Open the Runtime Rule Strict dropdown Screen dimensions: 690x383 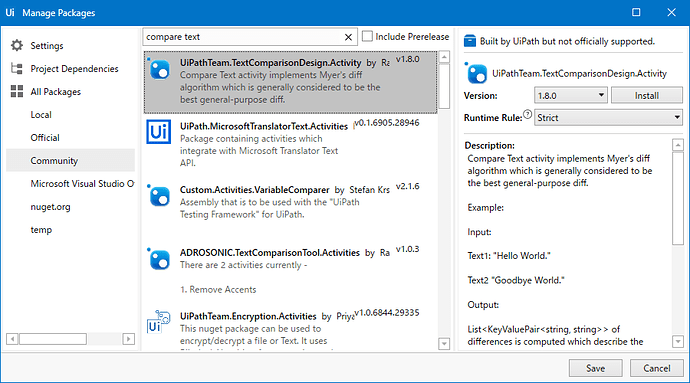tap(608, 118)
